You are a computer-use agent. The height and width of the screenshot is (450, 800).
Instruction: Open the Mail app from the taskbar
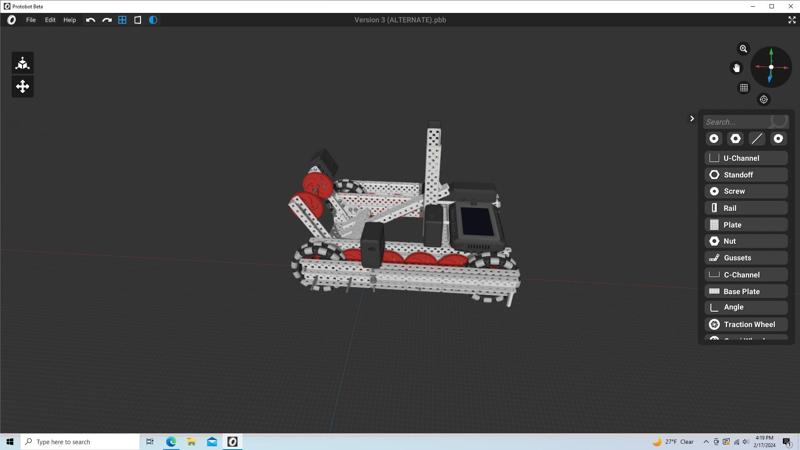[212, 442]
